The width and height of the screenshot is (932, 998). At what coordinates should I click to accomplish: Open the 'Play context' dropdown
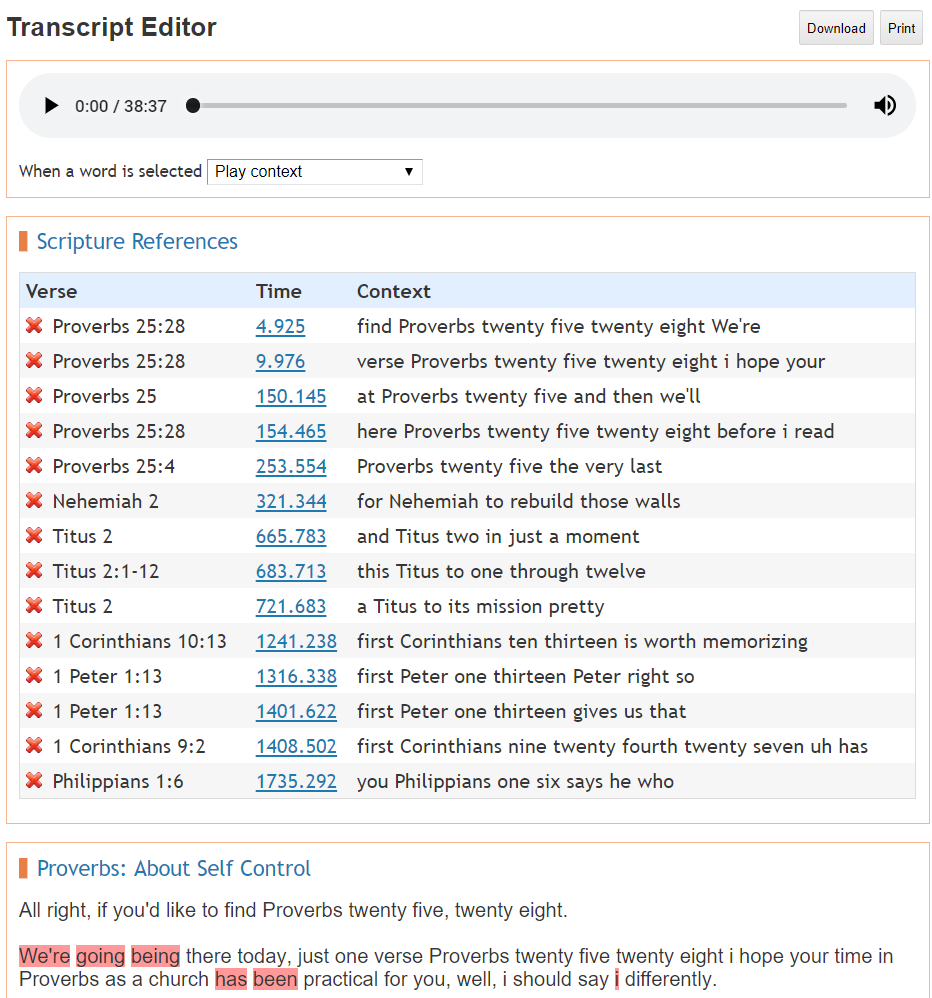[314, 172]
